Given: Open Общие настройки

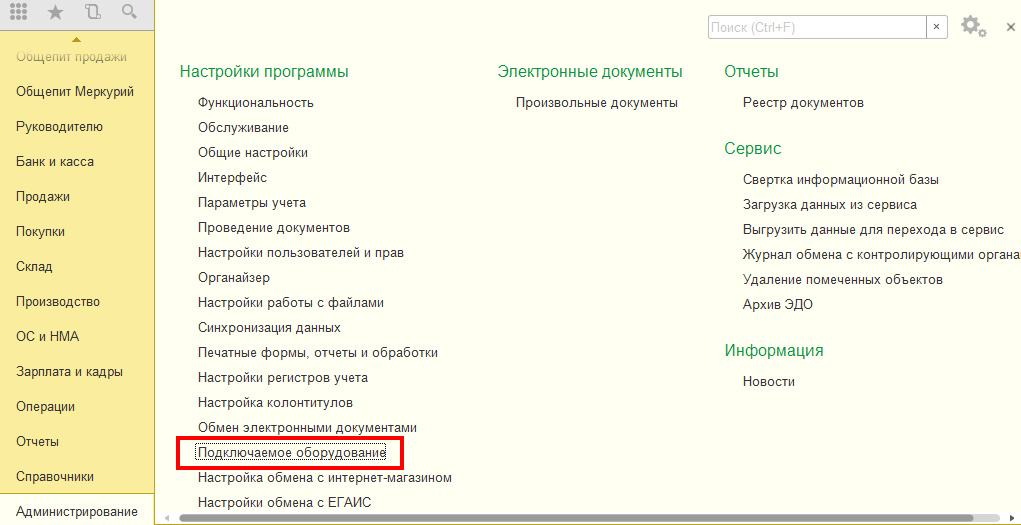Looking at the screenshot, I should [253, 153].
